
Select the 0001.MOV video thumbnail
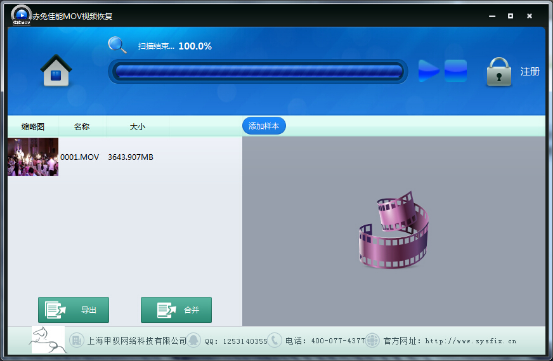tap(33, 157)
